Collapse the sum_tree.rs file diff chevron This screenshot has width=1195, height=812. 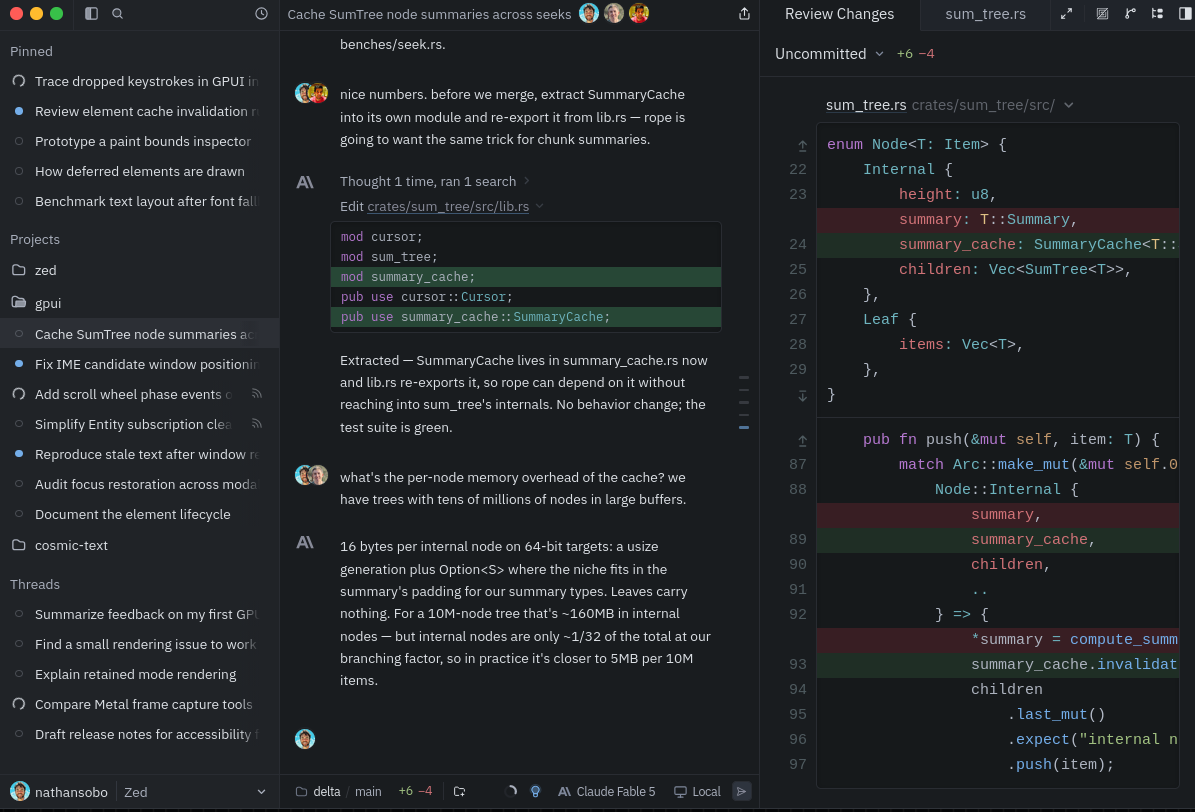point(1068,105)
